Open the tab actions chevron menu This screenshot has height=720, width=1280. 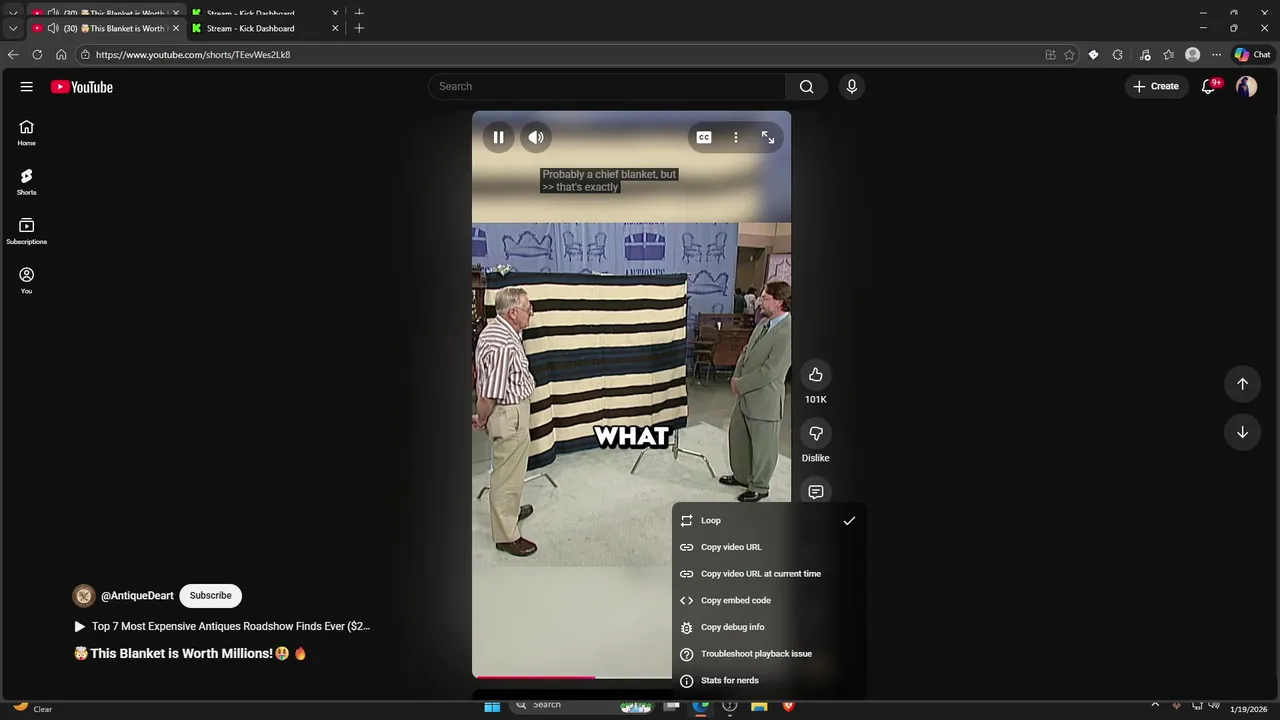pos(13,28)
